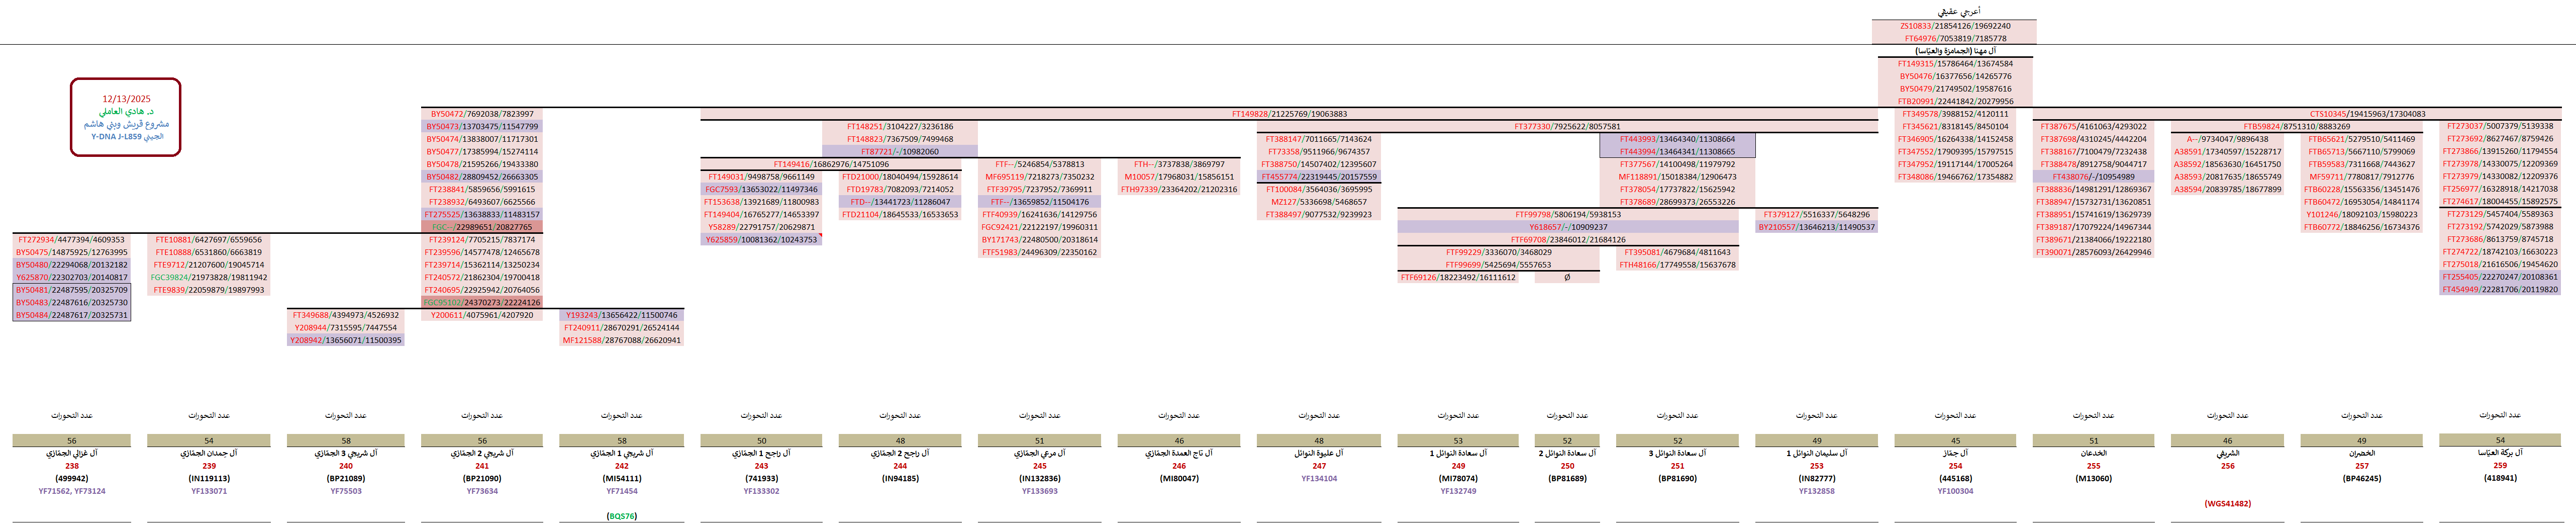Click the purple FT443993 cell
This screenshot has width=2576, height=527.
pos(1676,139)
